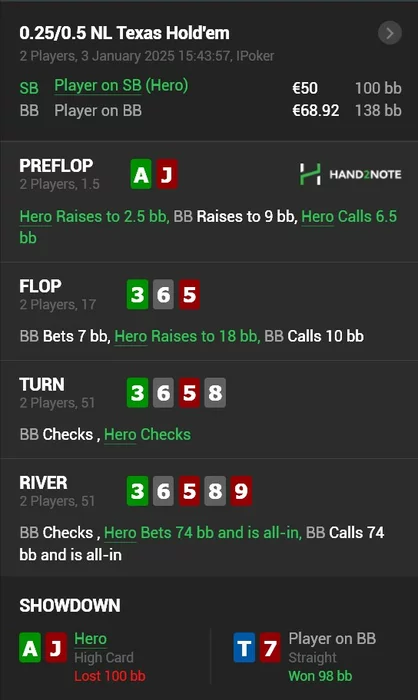Click the red 9 card on the river row
The height and width of the screenshot is (700, 418).
tap(241, 491)
